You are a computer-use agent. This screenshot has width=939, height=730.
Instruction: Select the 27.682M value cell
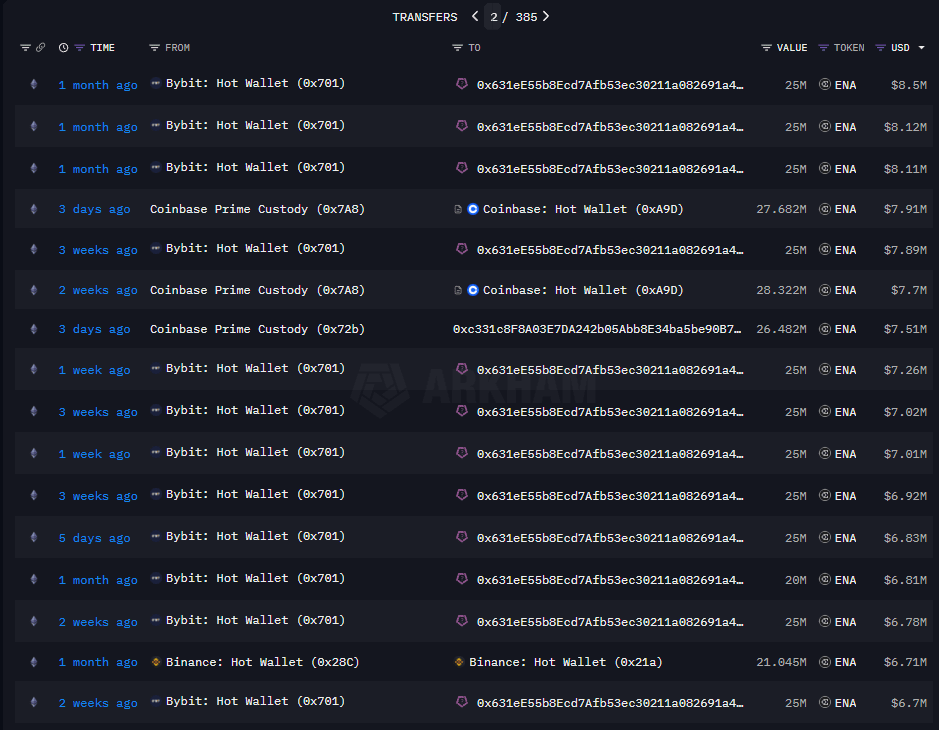pos(782,209)
